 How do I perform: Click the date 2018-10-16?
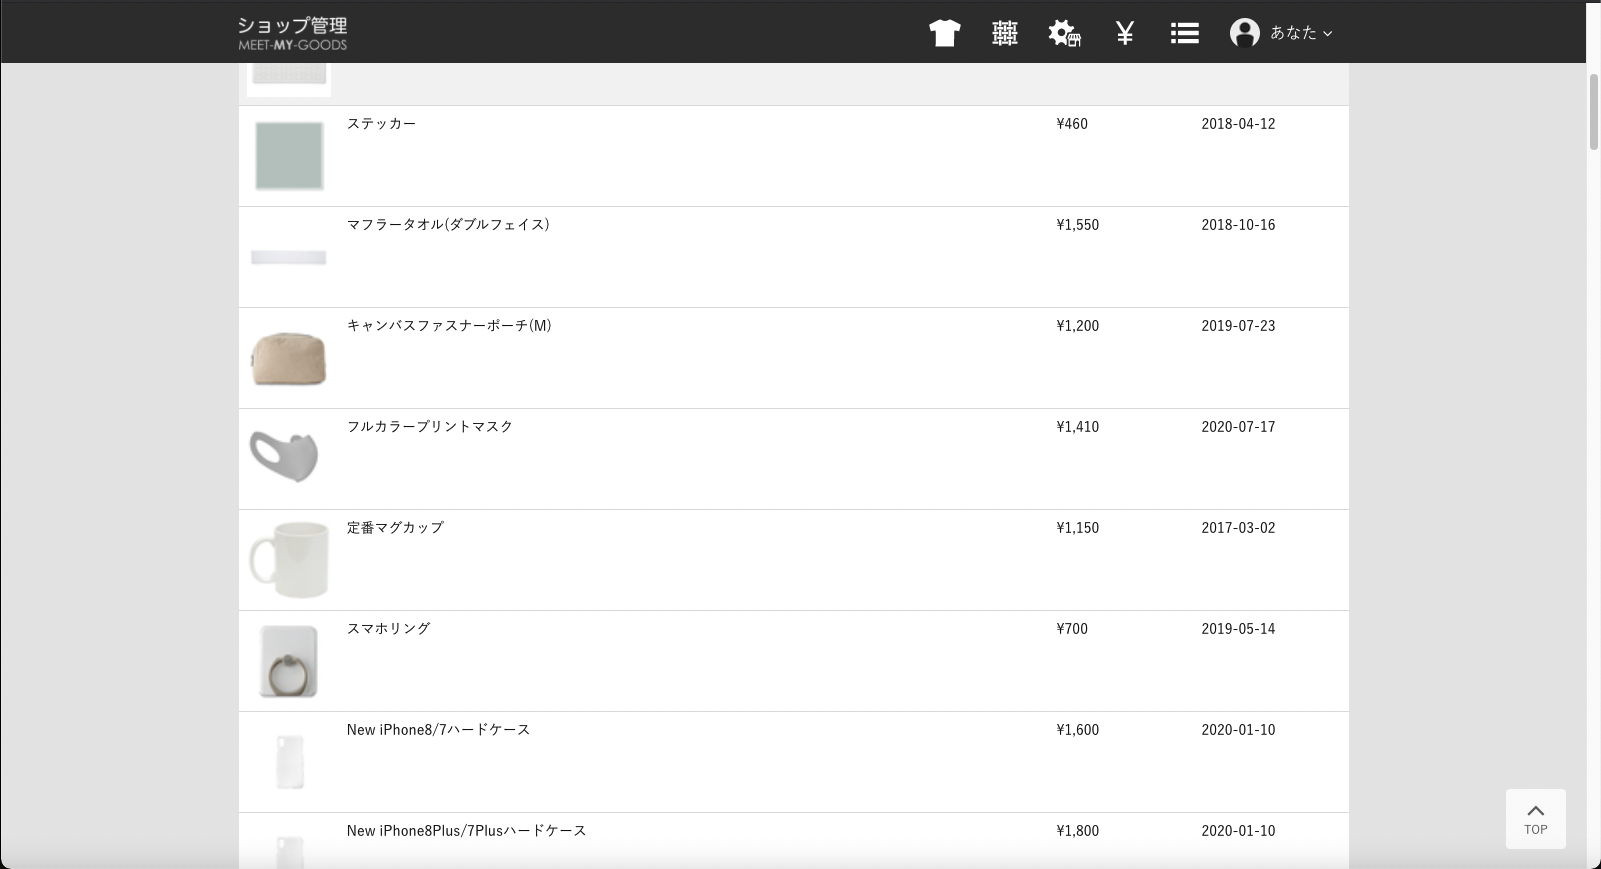[x=1238, y=225]
